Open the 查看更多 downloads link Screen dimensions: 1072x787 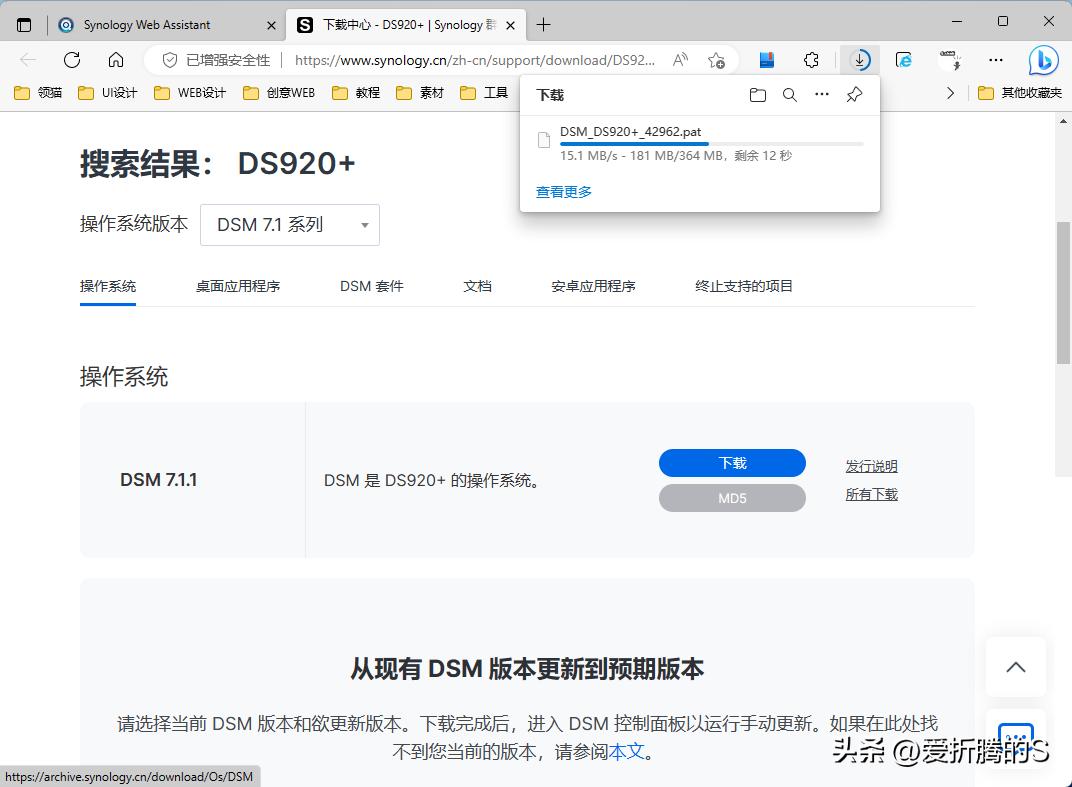point(562,192)
